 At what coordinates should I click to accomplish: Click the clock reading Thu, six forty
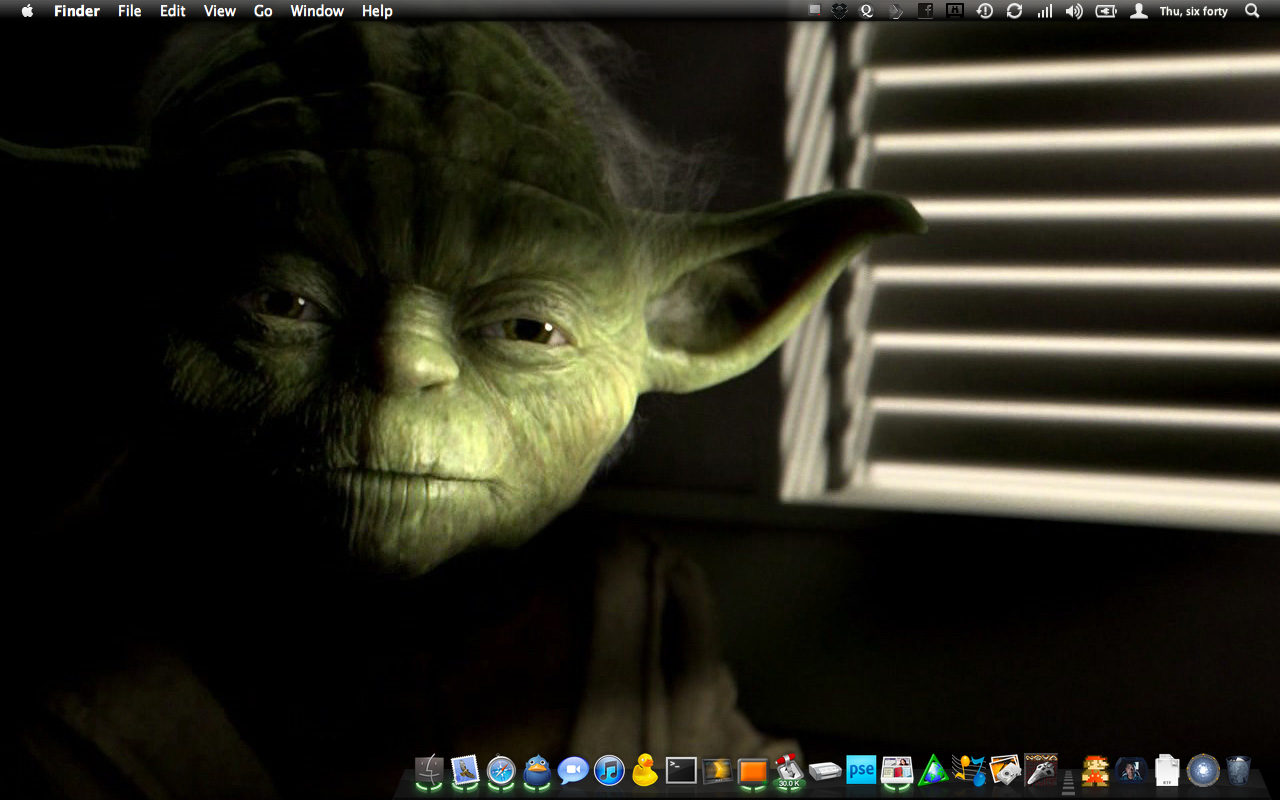[x=1194, y=11]
